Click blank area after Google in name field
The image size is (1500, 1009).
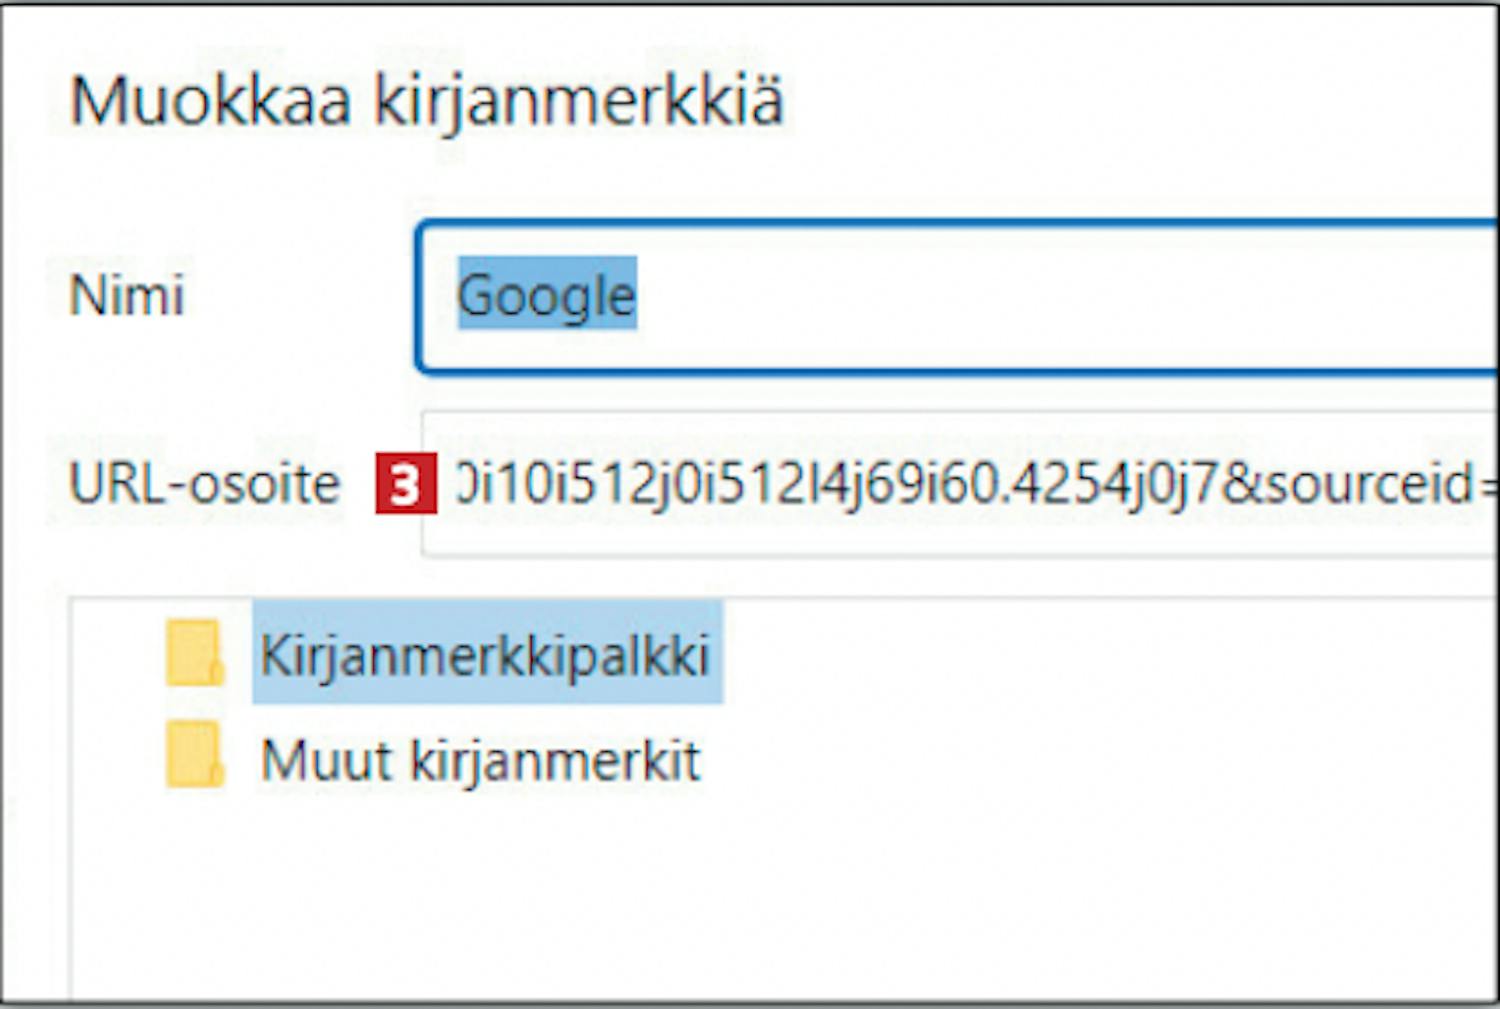[1060, 297]
